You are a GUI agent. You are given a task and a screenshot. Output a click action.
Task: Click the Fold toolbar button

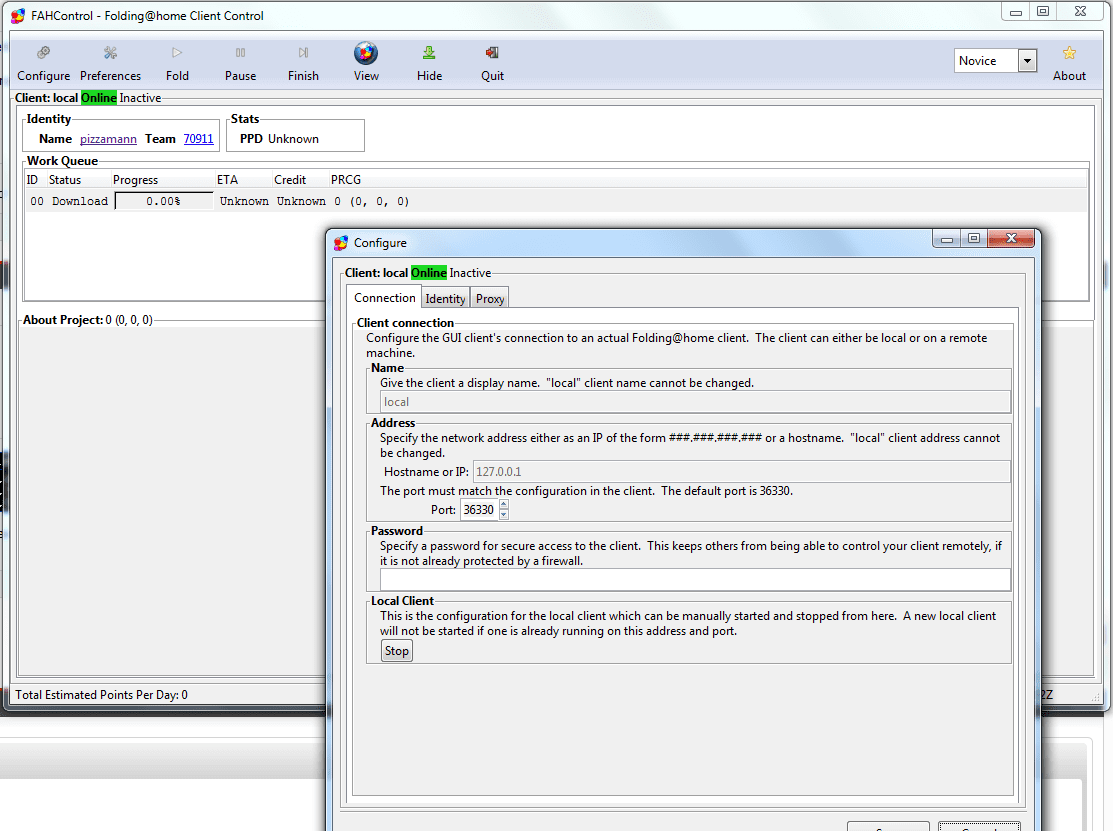(x=177, y=63)
